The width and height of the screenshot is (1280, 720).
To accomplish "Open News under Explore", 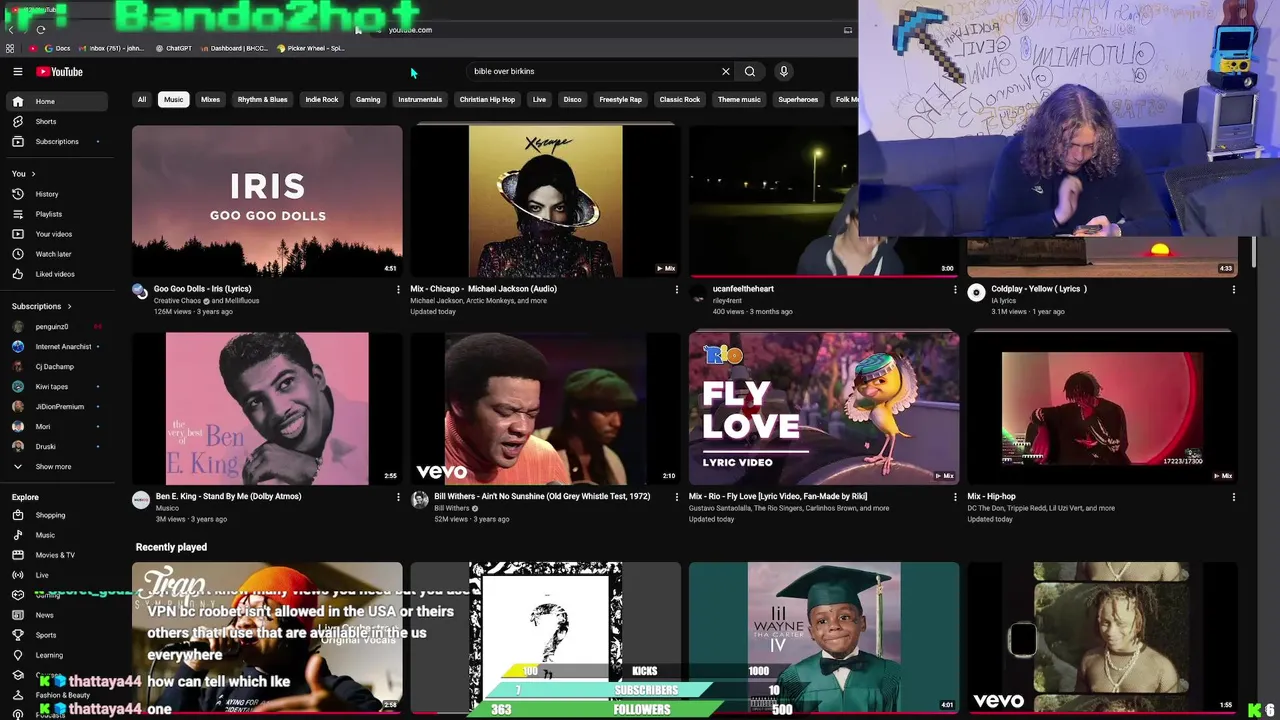I will coord(56,615).
